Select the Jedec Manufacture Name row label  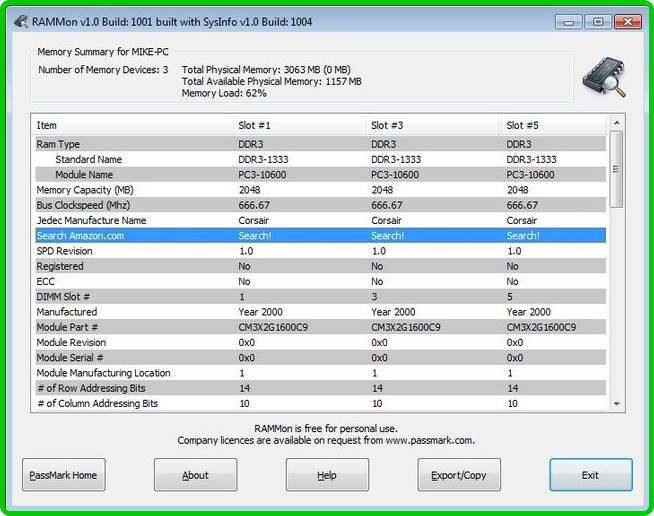[91, 220]
